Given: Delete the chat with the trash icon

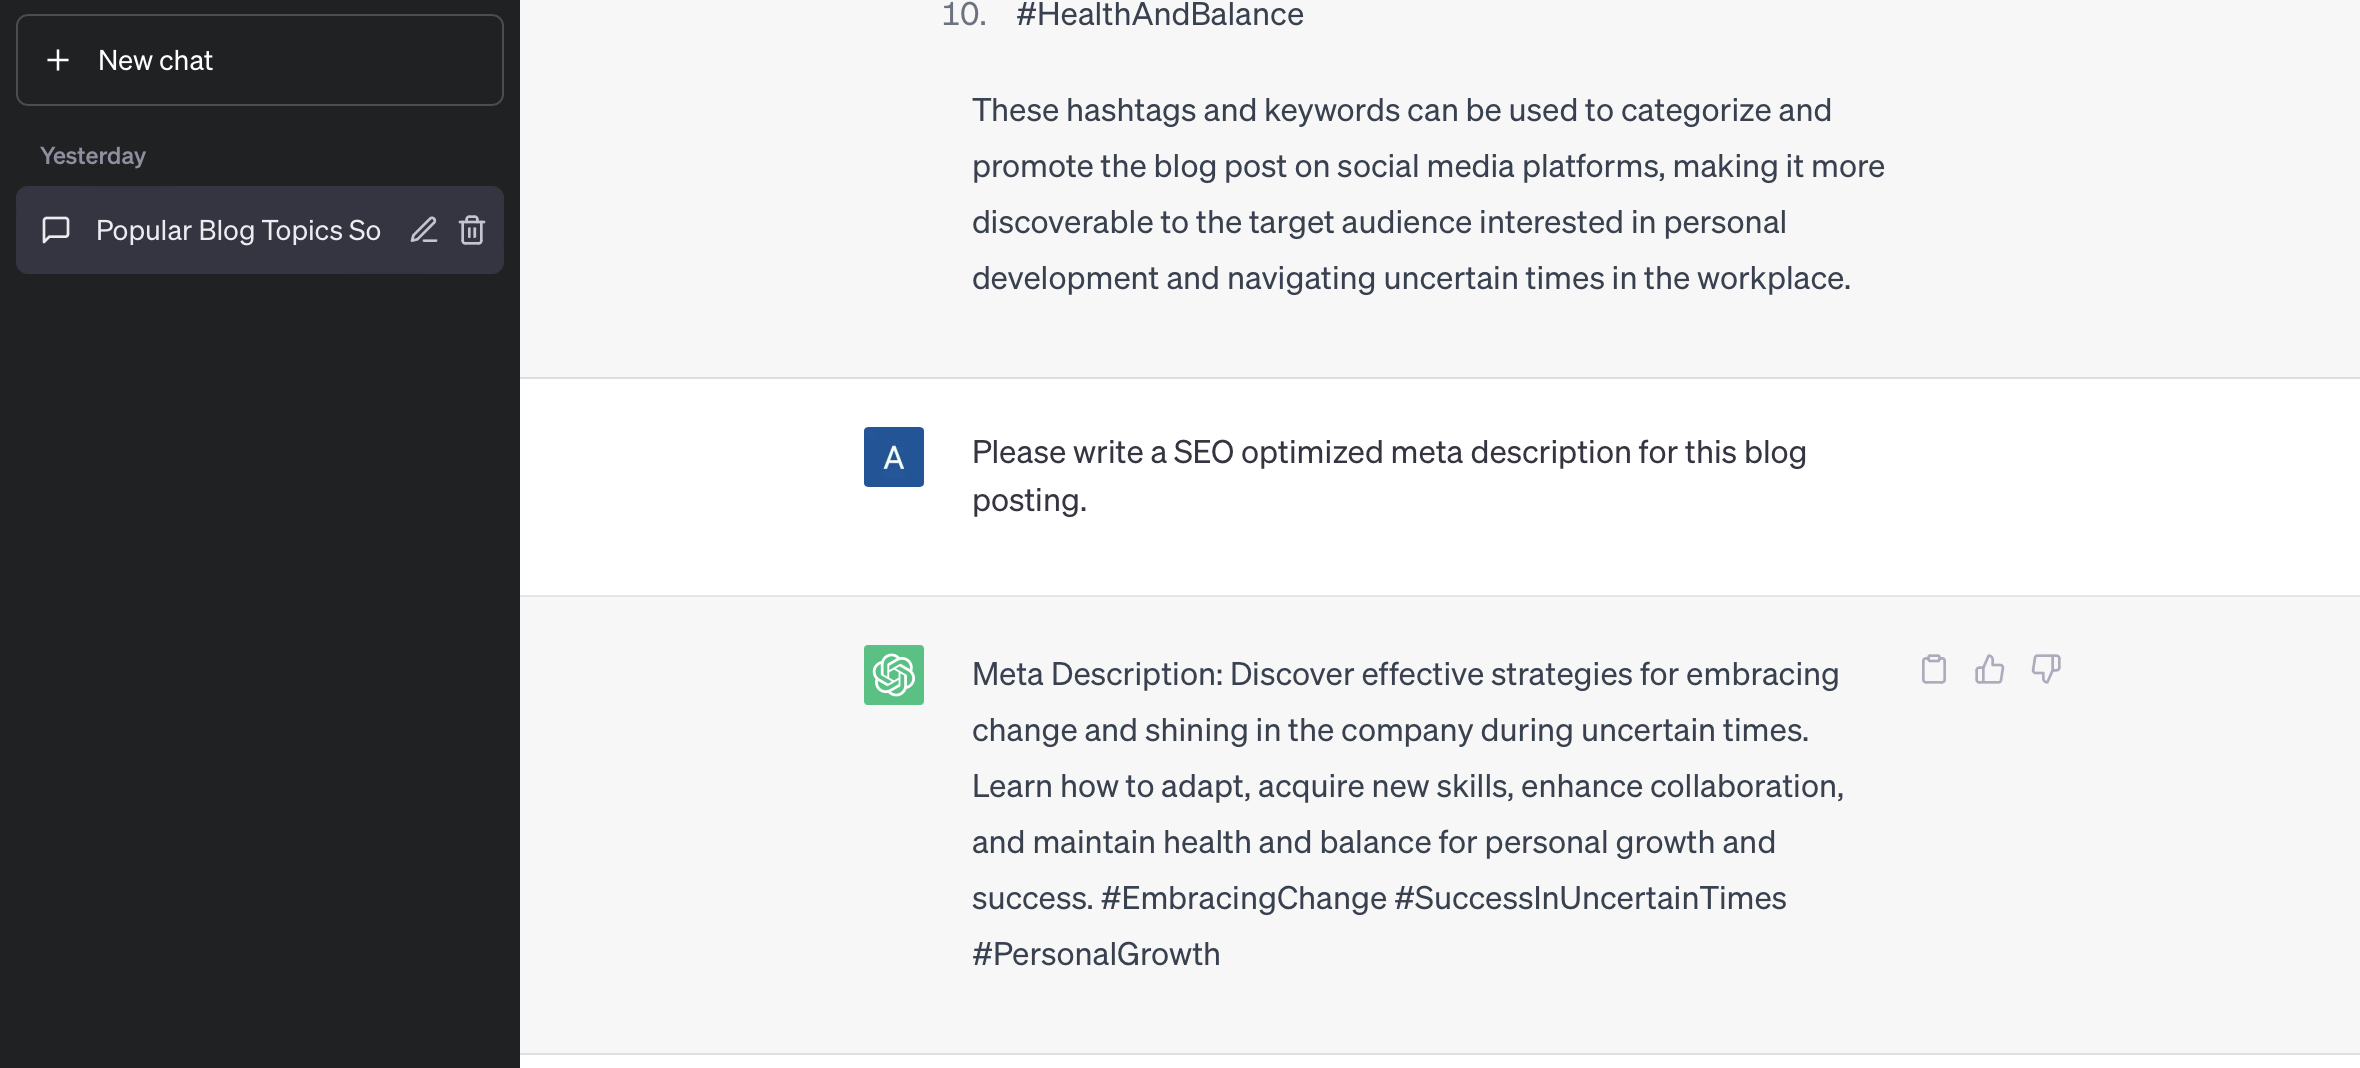Looking at the screenshot, I should point(472,230).
